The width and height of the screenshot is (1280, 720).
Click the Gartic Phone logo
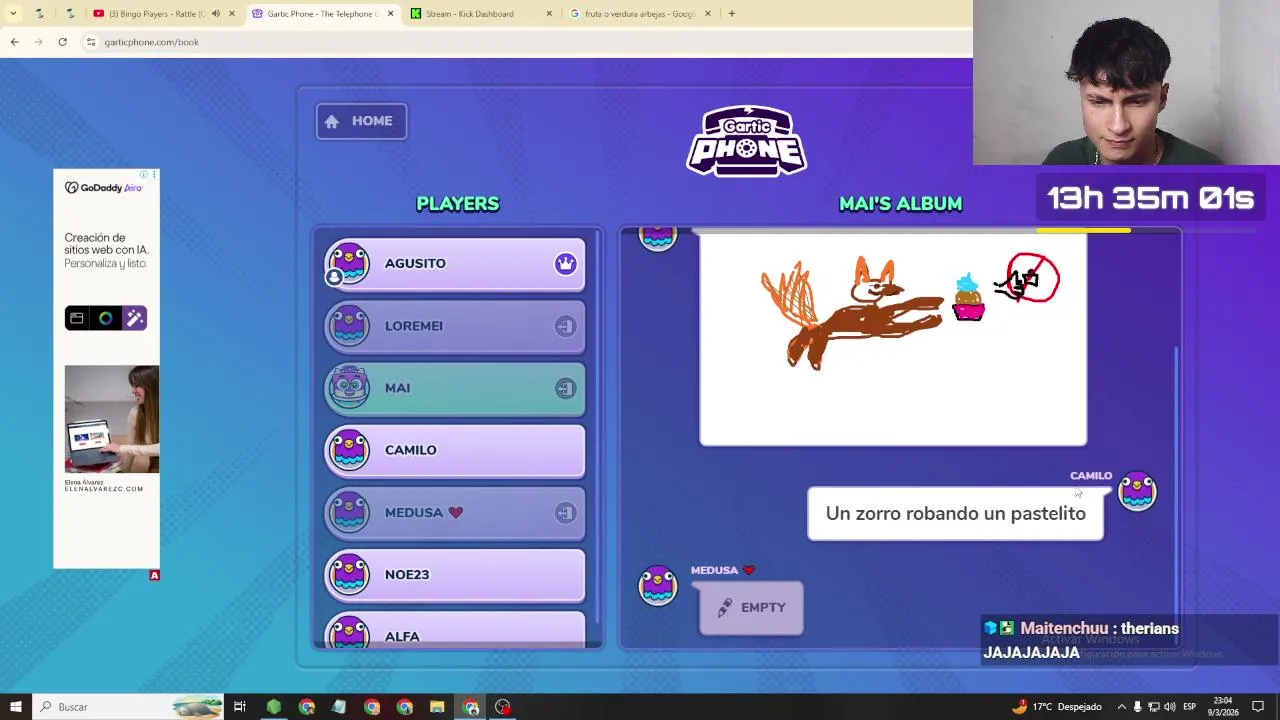[747, 141]
